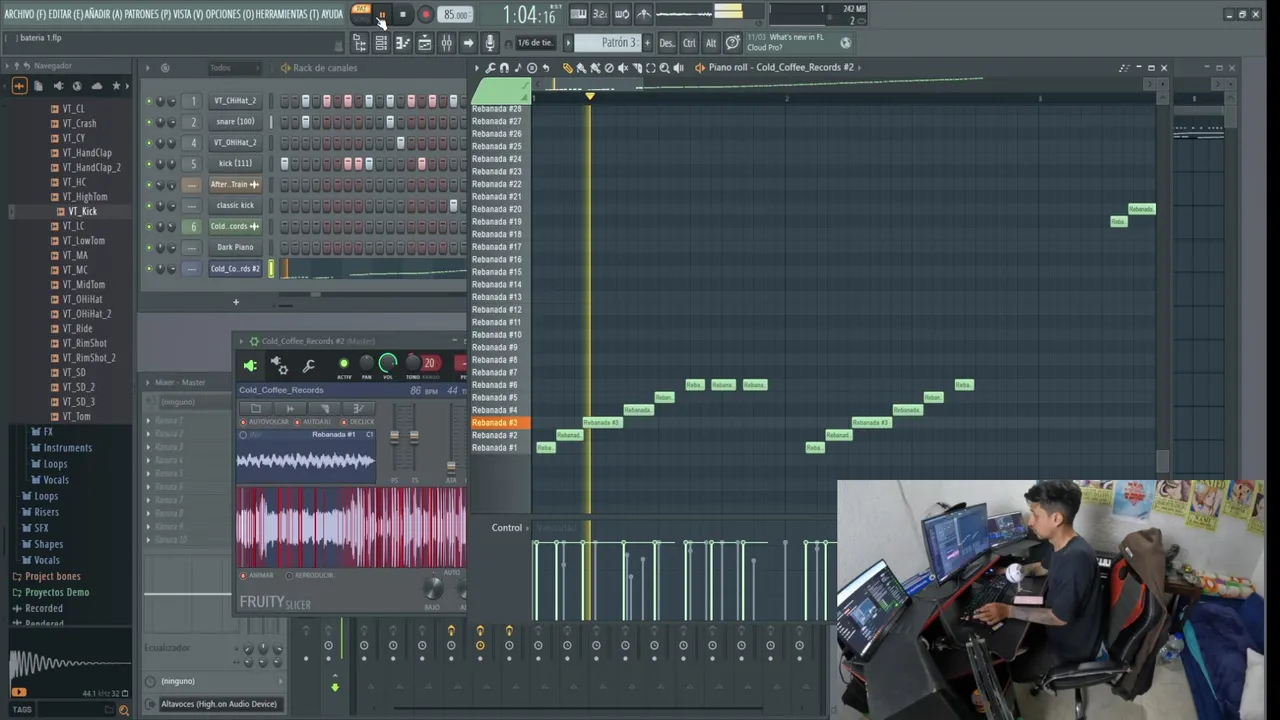Click Fruity Slicer folder load button
The height and width of the screenshot is (720, 1280).
[256, 408]
